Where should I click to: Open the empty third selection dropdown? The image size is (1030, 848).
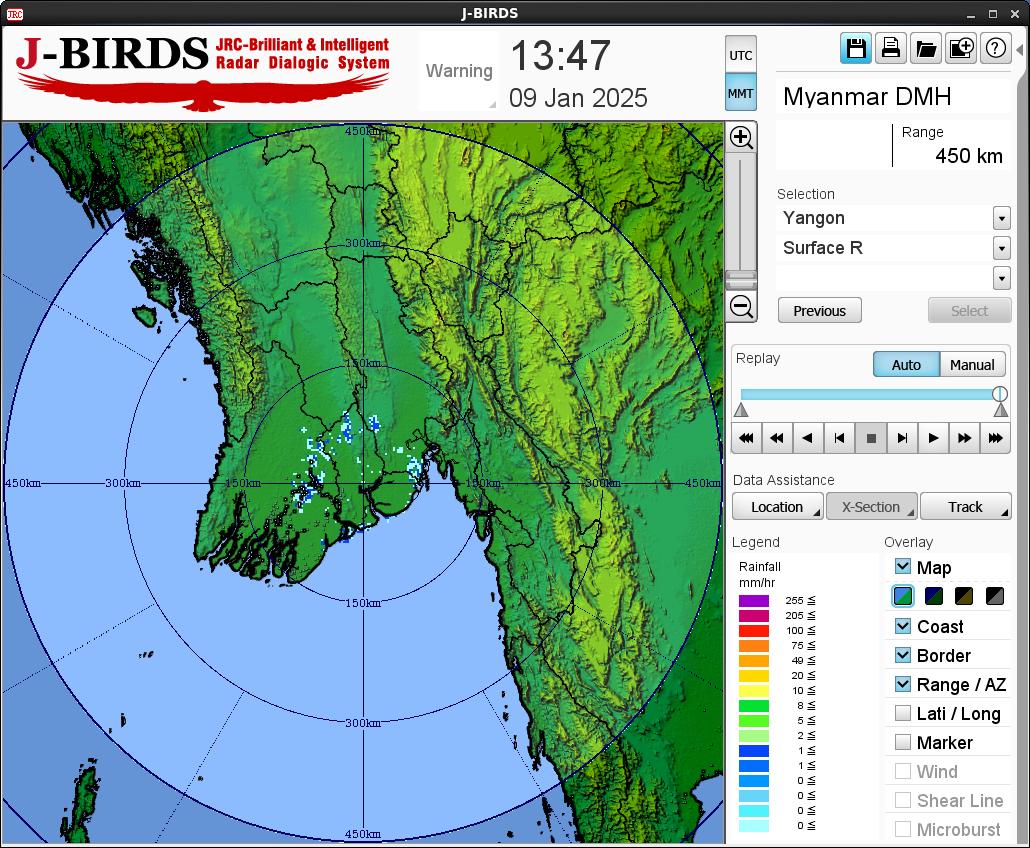point(1001,278)
